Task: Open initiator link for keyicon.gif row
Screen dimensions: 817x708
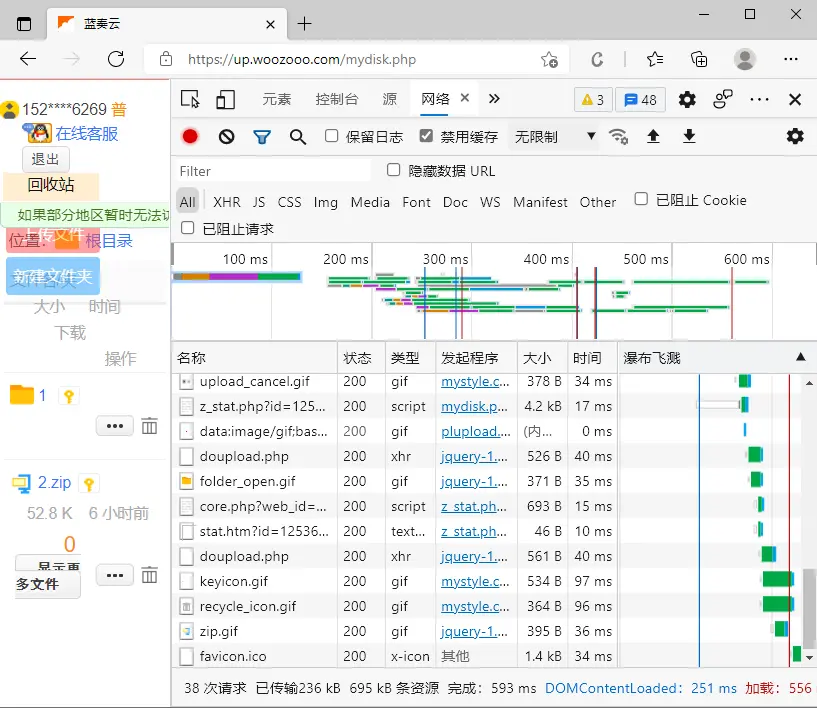Action: point(475,581)
